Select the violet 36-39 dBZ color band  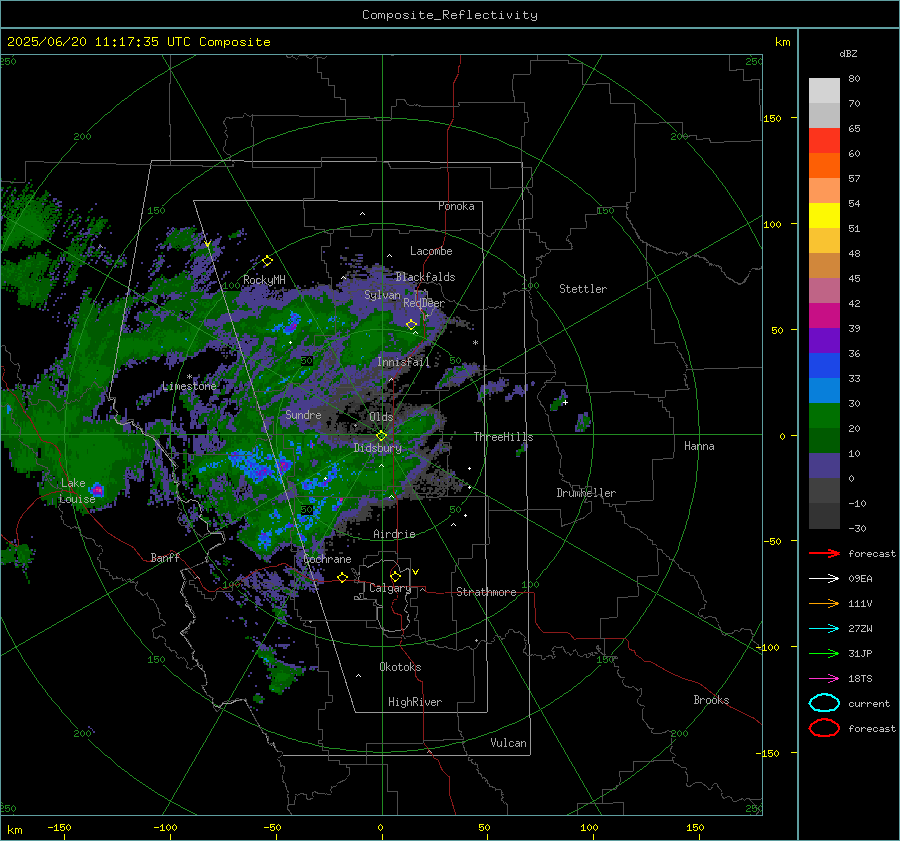tap(824, 341)
